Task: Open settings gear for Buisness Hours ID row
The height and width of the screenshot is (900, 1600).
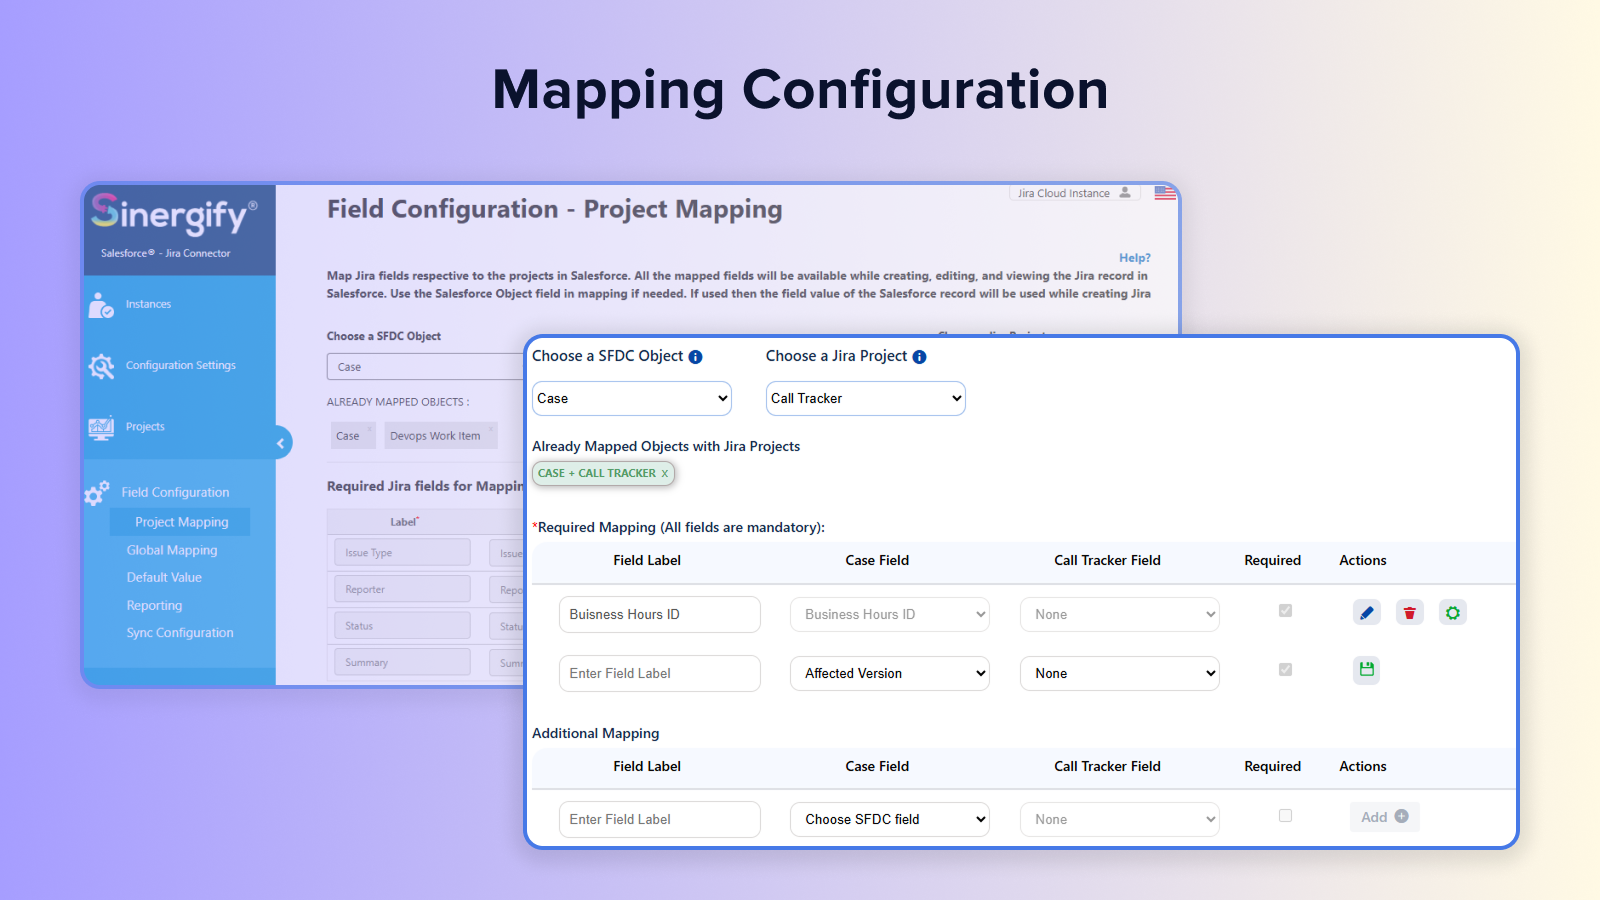Action: tap(1453, 613)
